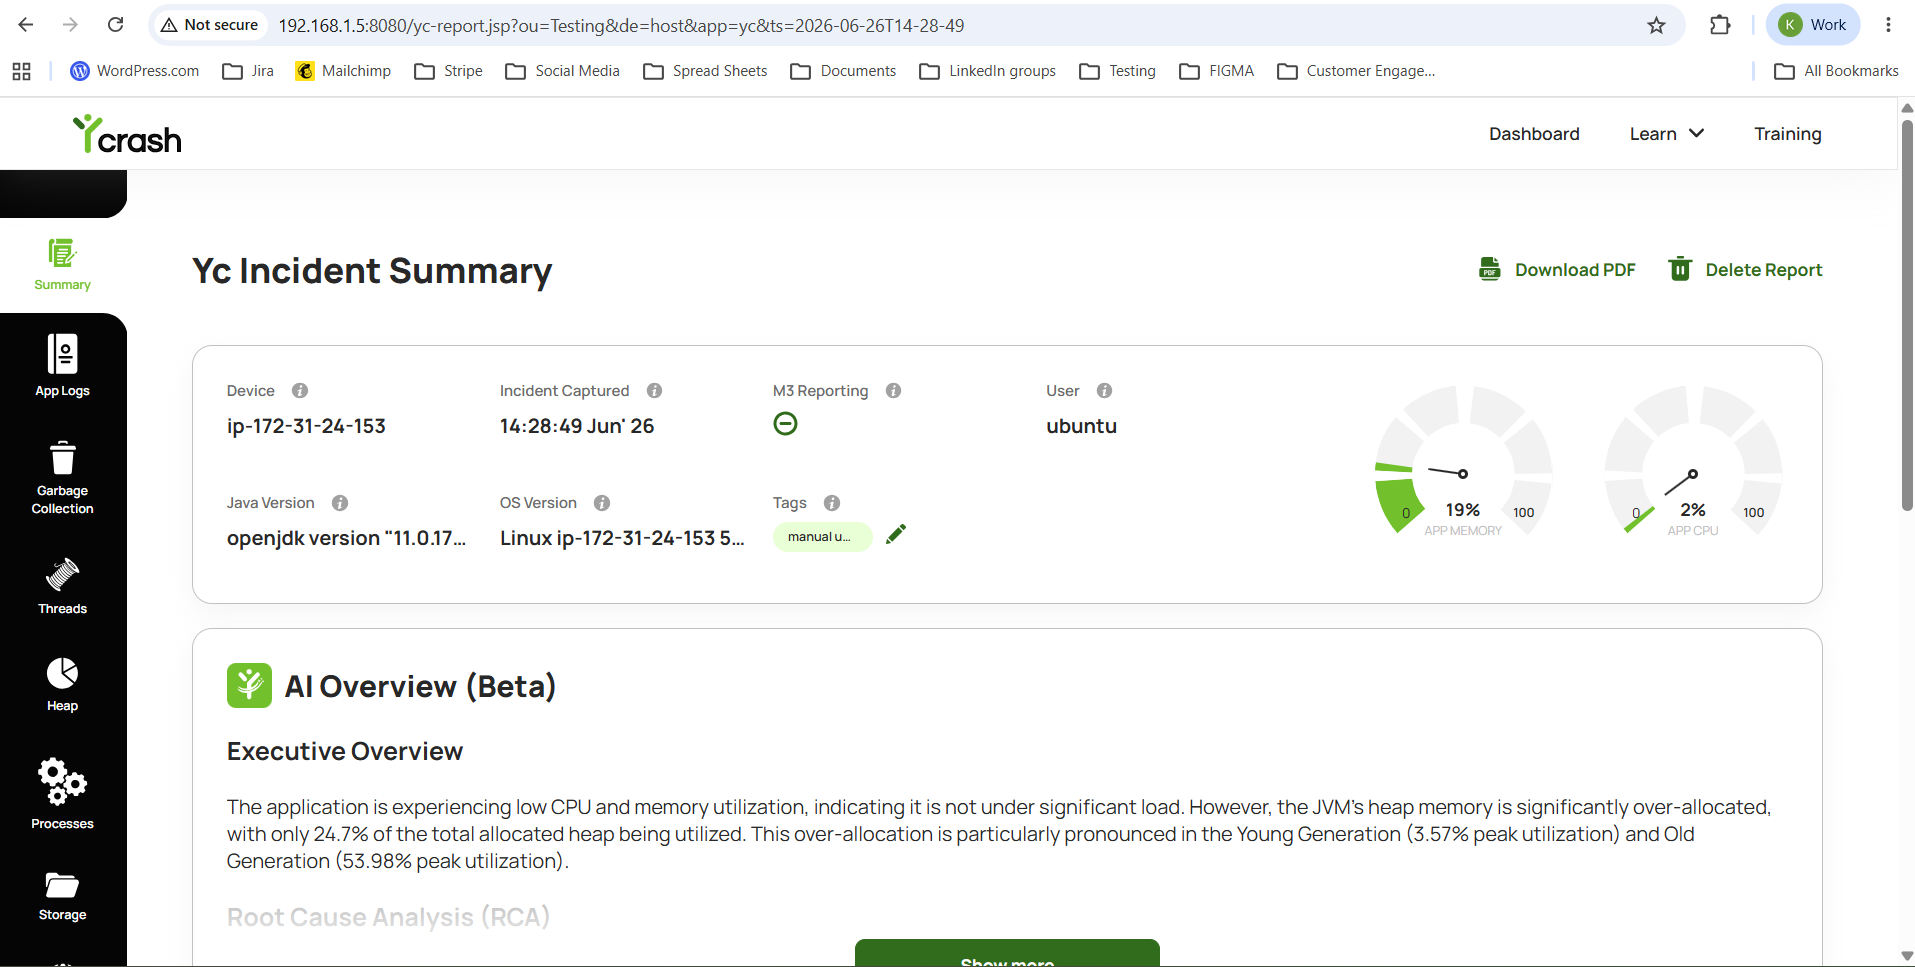Click the OS Version info icon
1915x967 pixels.
(602, 503)
